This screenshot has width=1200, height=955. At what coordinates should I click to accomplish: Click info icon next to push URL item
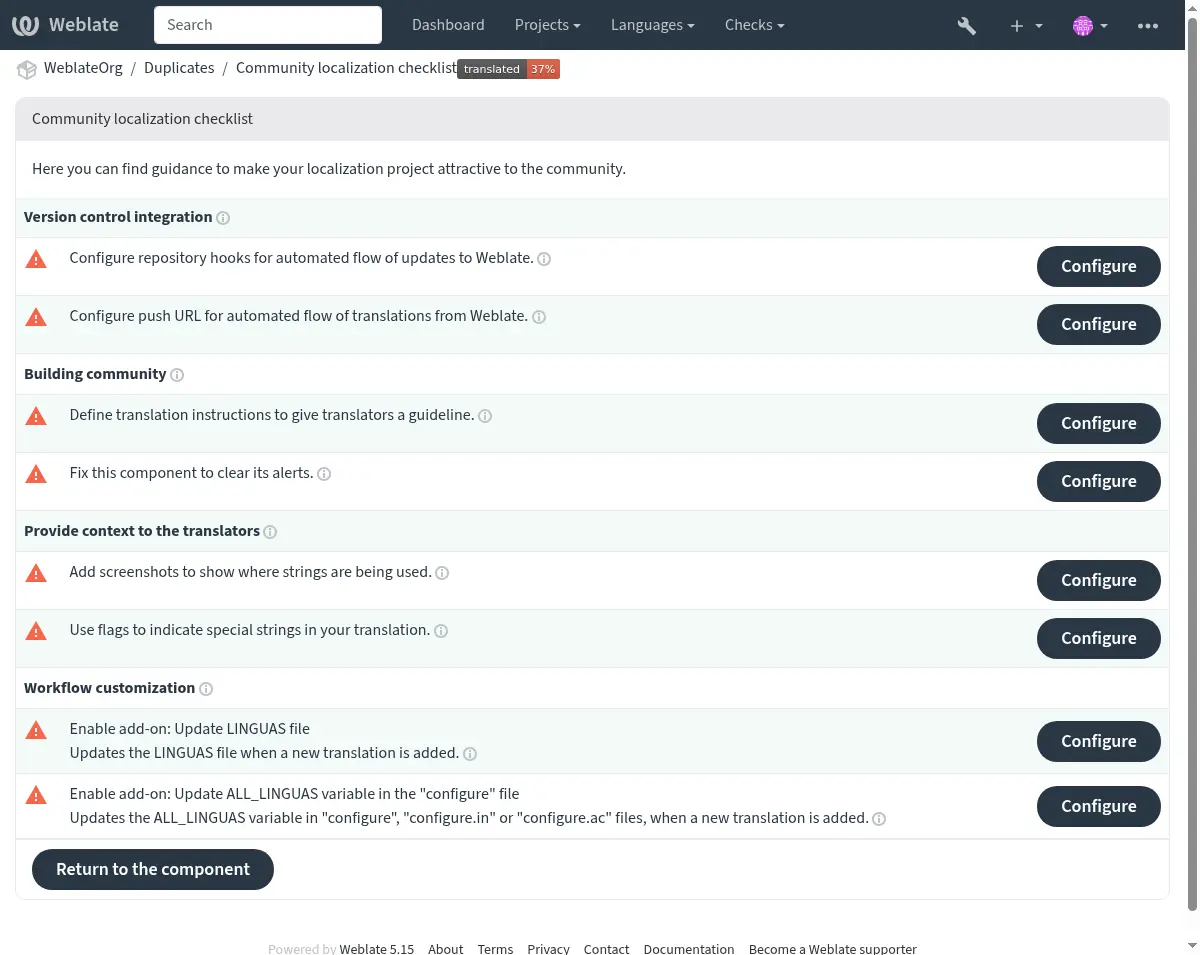[x=538, y=317]
